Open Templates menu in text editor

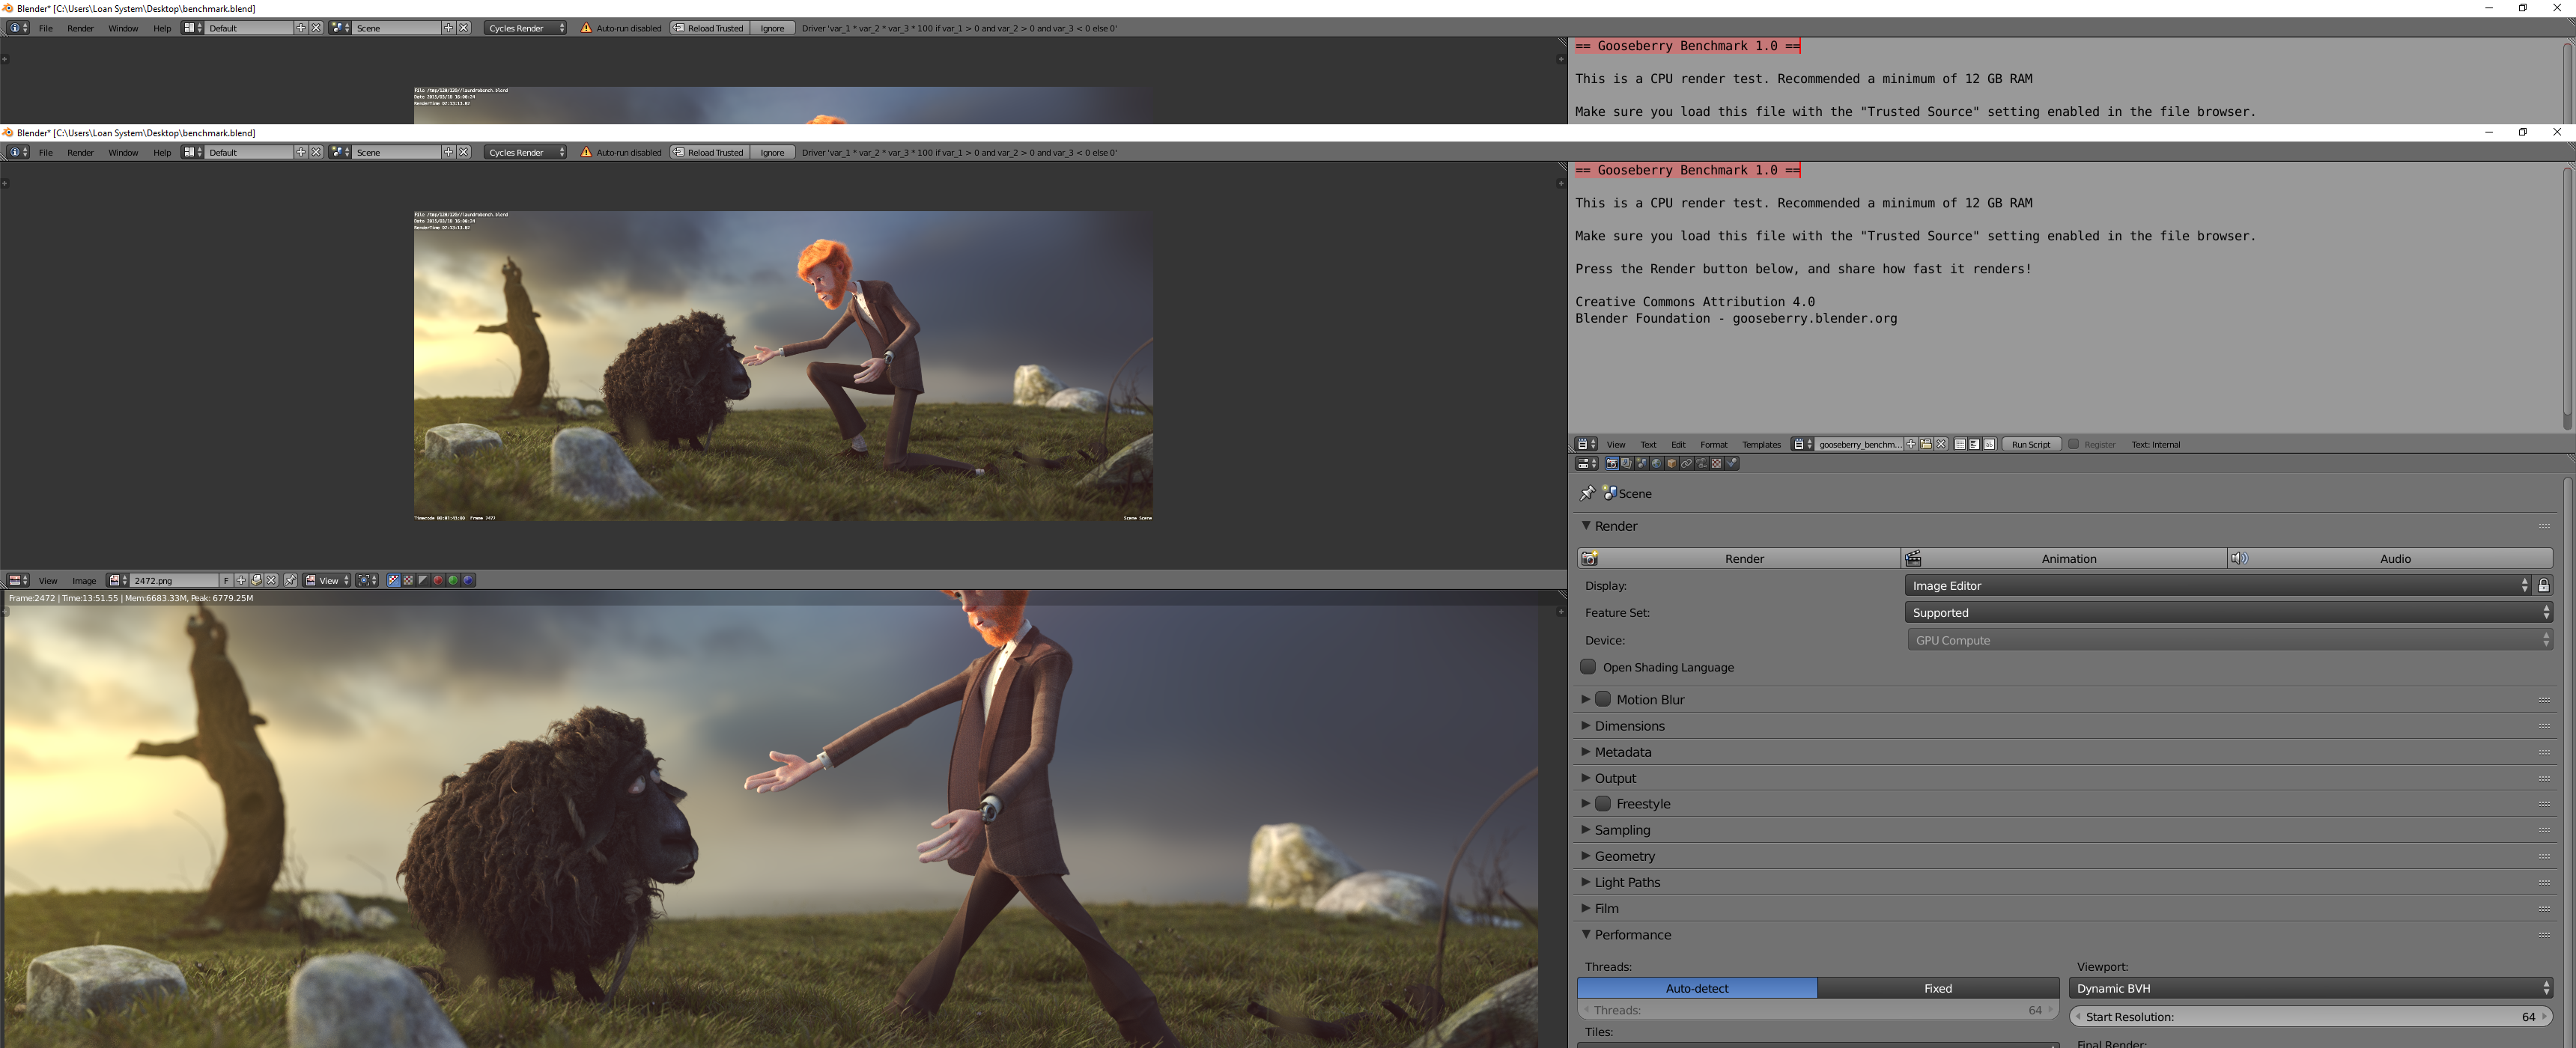click(x=1761, y=445)
